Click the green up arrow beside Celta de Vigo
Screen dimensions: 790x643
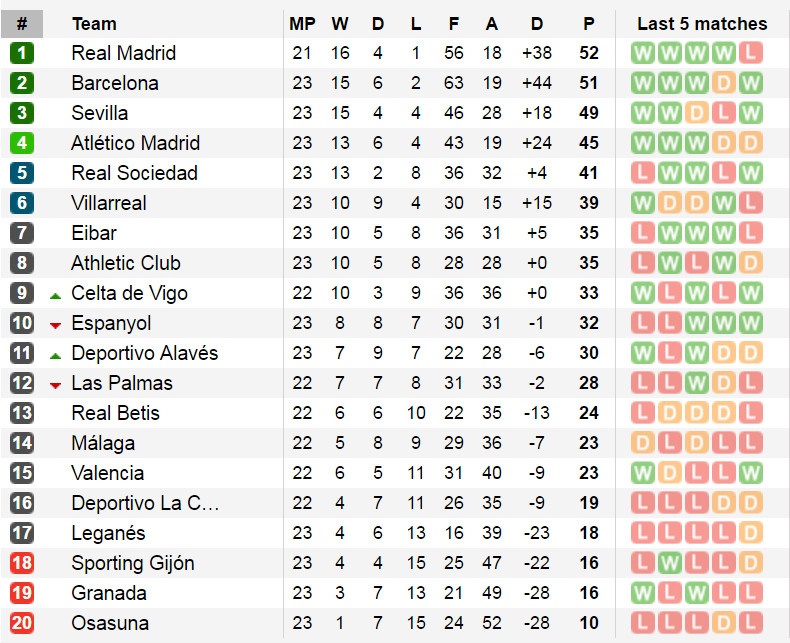coord(55,295)
